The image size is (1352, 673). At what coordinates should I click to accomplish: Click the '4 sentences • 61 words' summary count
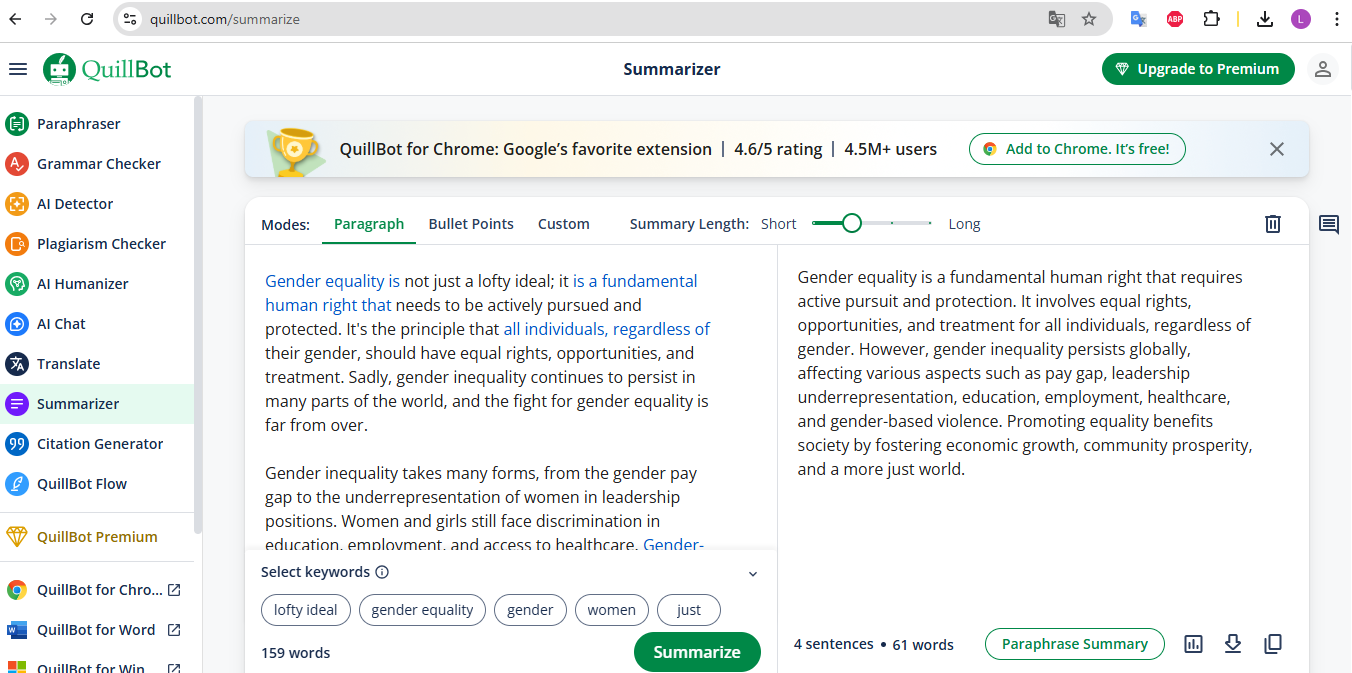click(x=873, y=645)
